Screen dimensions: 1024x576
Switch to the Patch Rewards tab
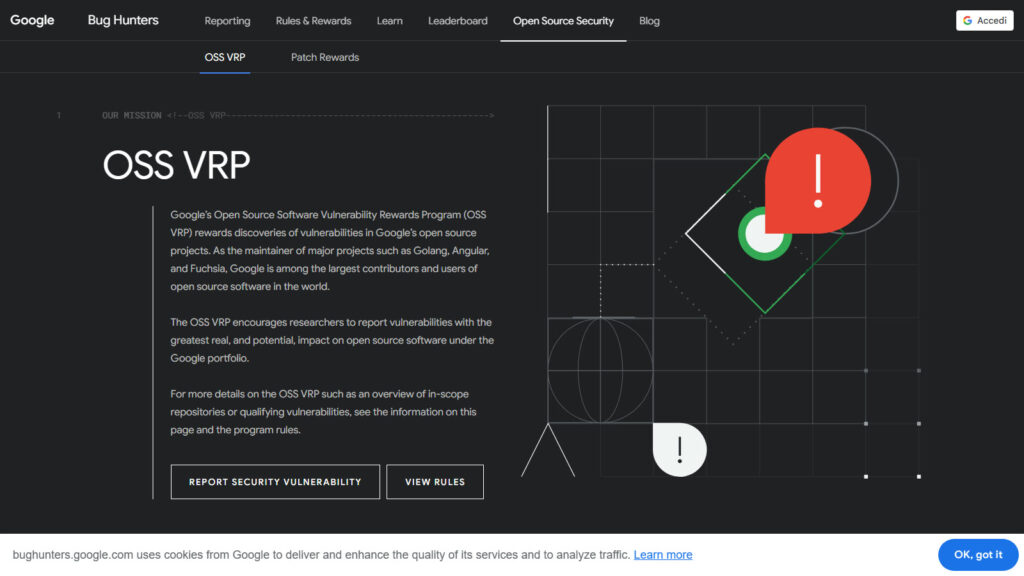point(325,57)
